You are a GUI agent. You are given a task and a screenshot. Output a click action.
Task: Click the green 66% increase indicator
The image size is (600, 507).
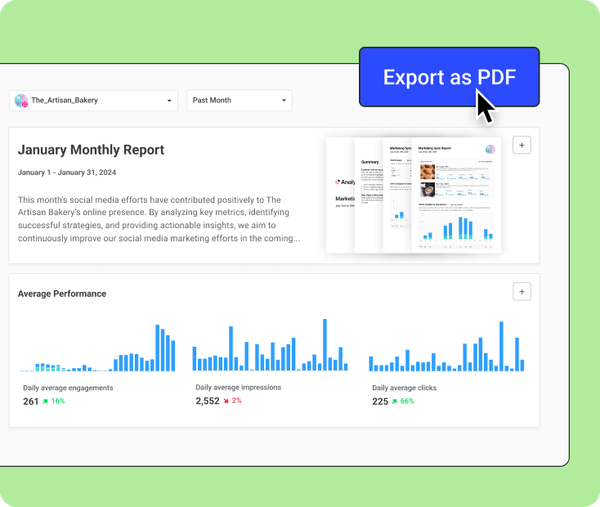pos(403,401)
